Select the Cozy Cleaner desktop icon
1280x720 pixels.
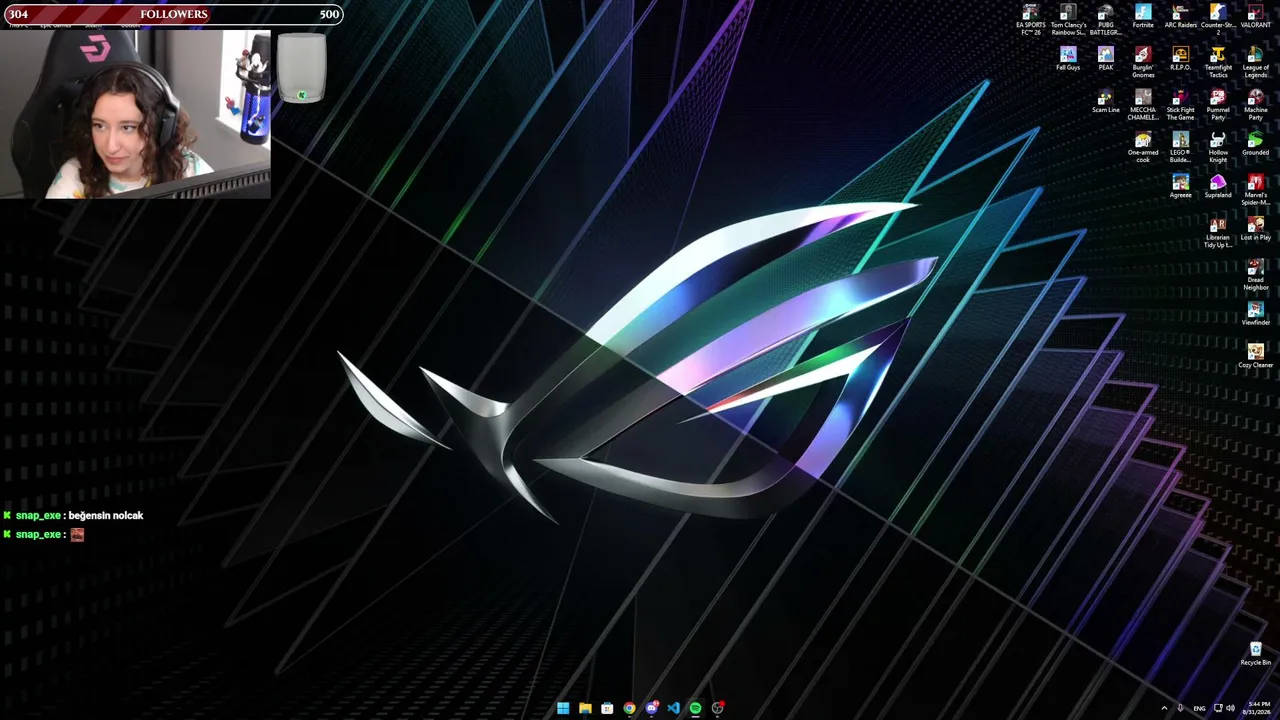1256,356
